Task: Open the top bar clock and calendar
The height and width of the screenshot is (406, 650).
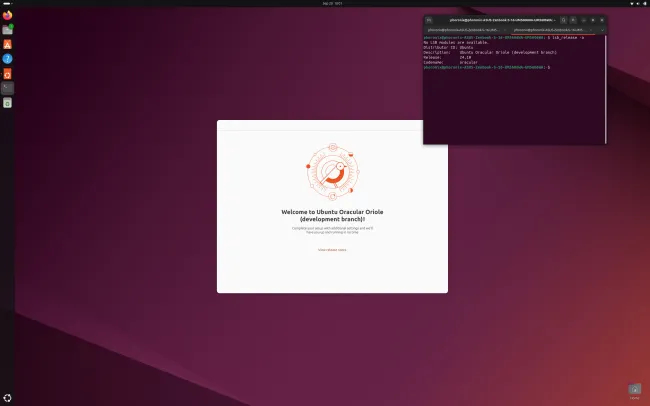Action: 332,3
